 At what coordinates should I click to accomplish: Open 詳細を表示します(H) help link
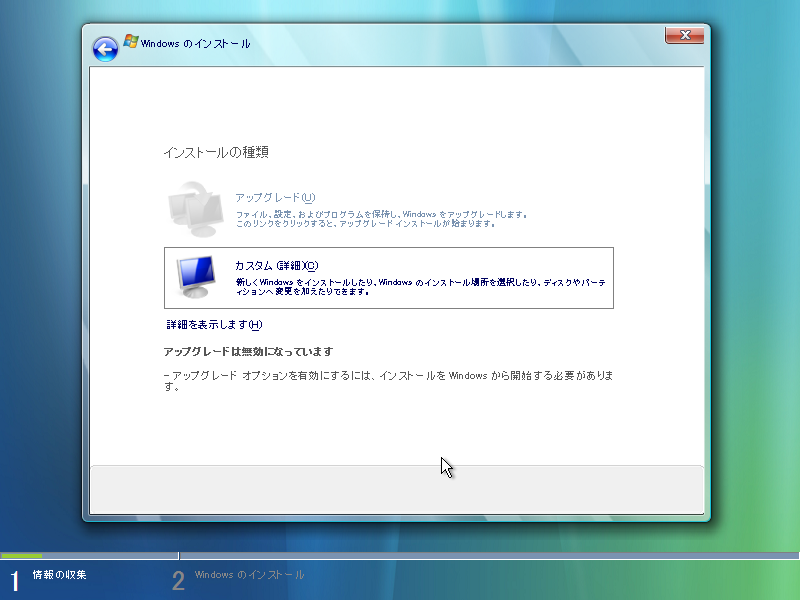click(x=214, y=324)
